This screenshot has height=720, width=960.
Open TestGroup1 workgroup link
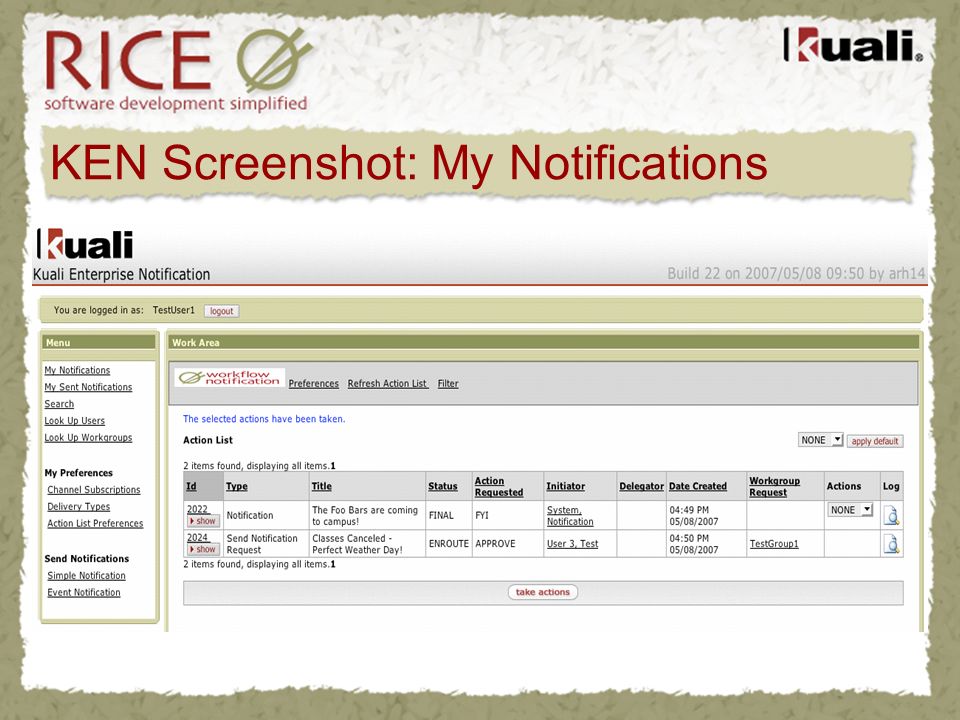click(774, 544)
